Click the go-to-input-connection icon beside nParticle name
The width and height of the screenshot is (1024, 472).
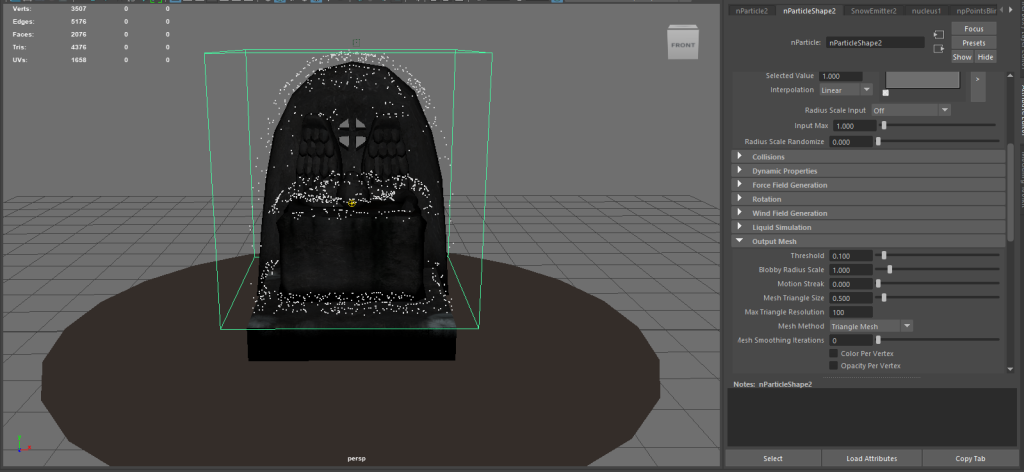[x=938, y=35]
